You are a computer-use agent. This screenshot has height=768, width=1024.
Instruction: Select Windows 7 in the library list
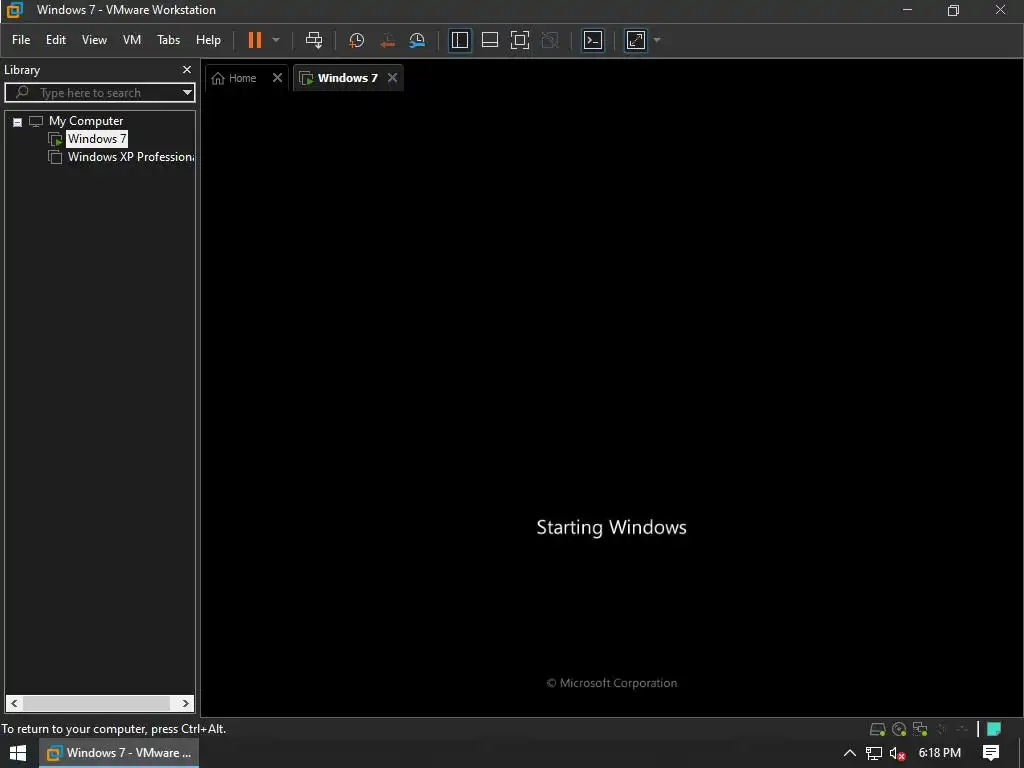coord(97,138)
